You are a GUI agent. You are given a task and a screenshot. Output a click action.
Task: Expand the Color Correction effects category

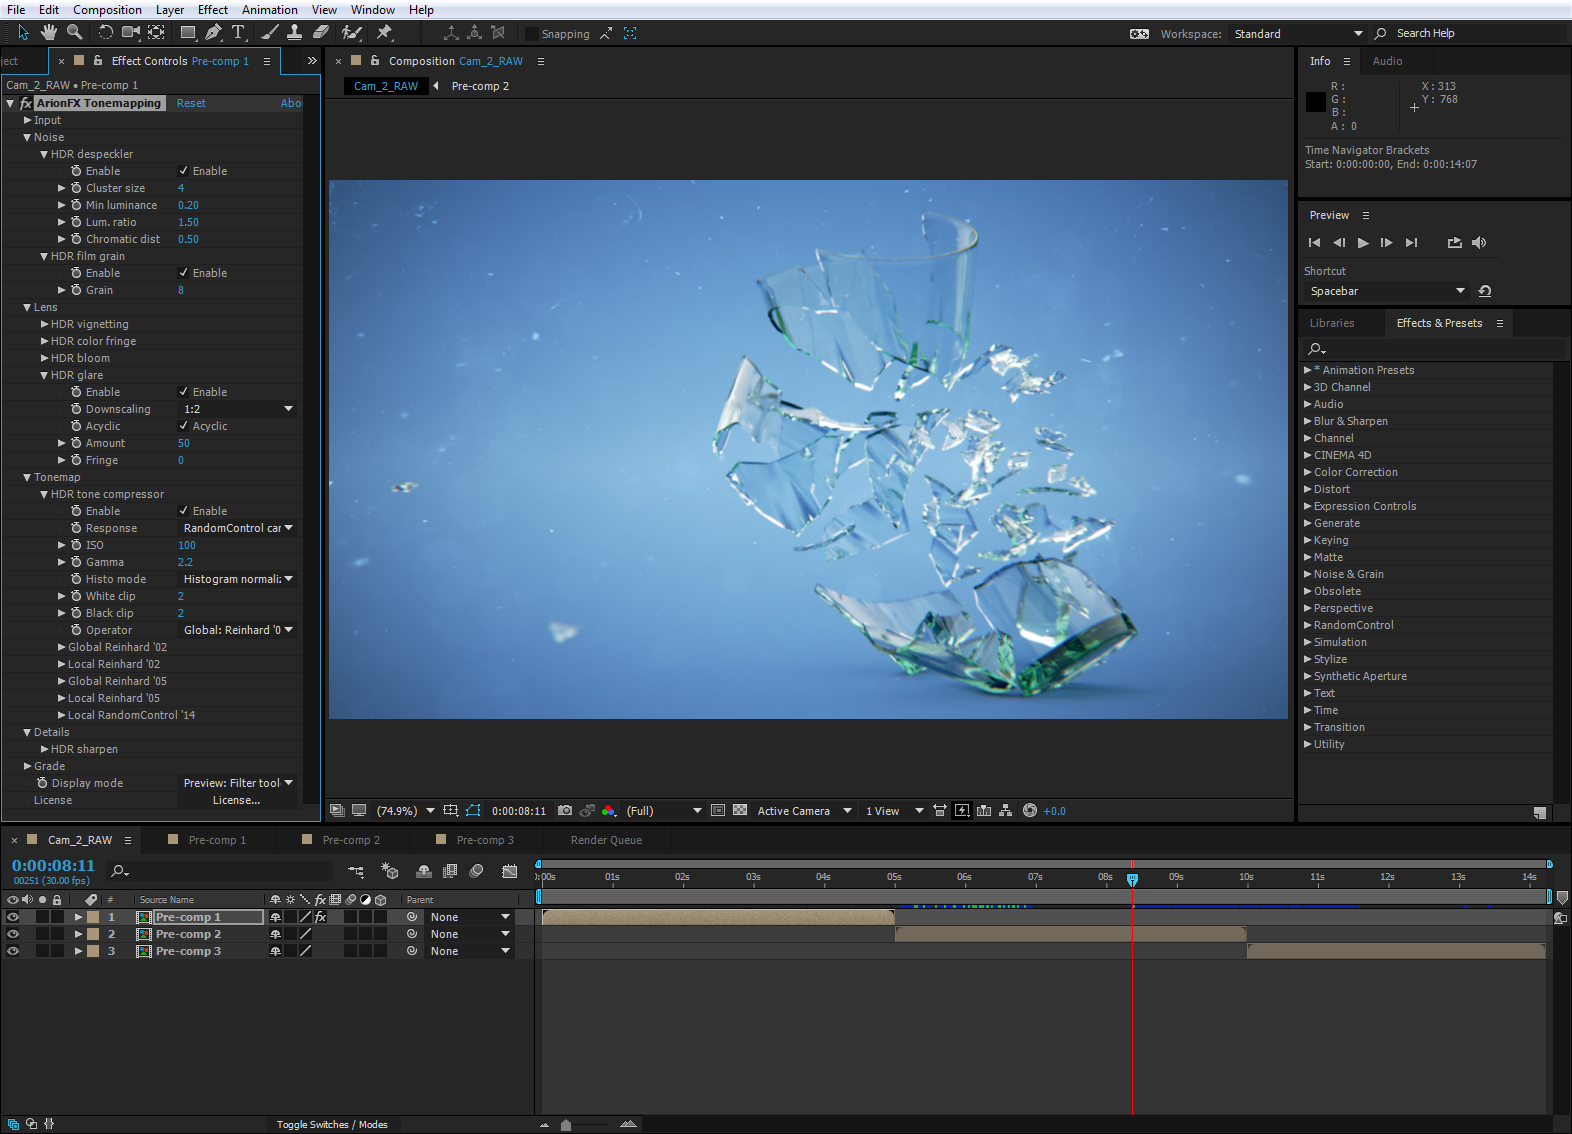1307,472
